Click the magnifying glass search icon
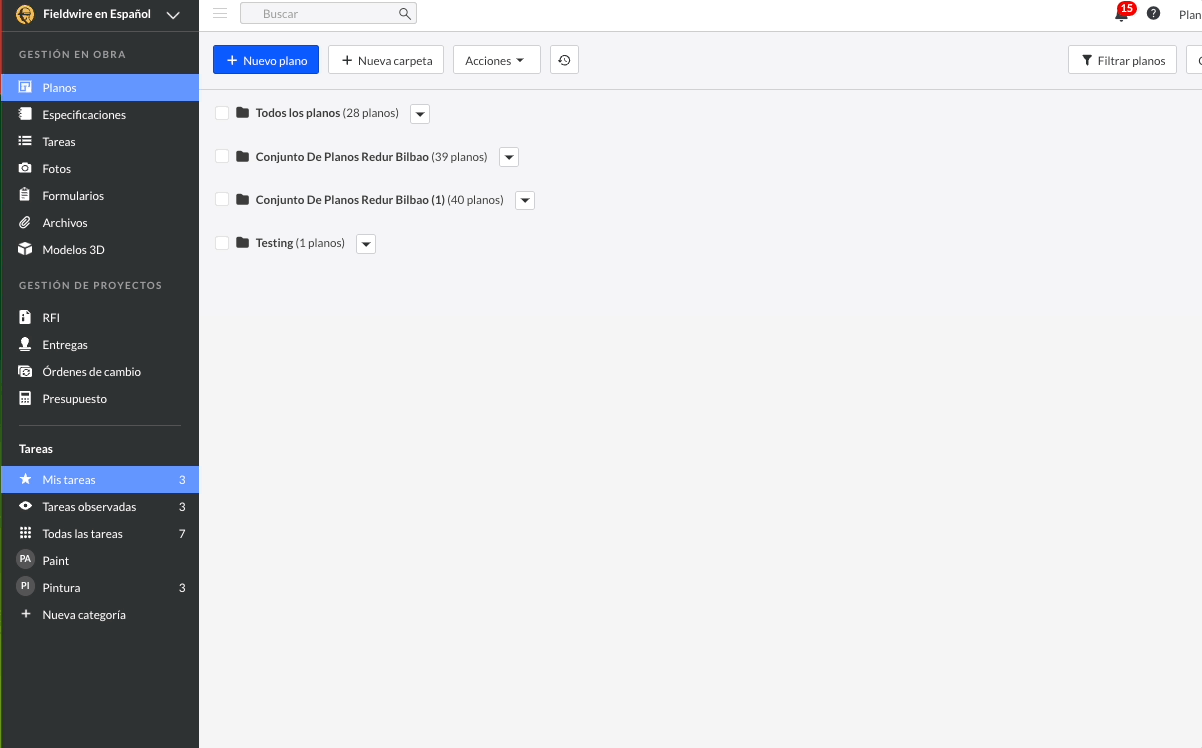The height and width of the screenshot is (748, 1202). (x=404, y=14)
